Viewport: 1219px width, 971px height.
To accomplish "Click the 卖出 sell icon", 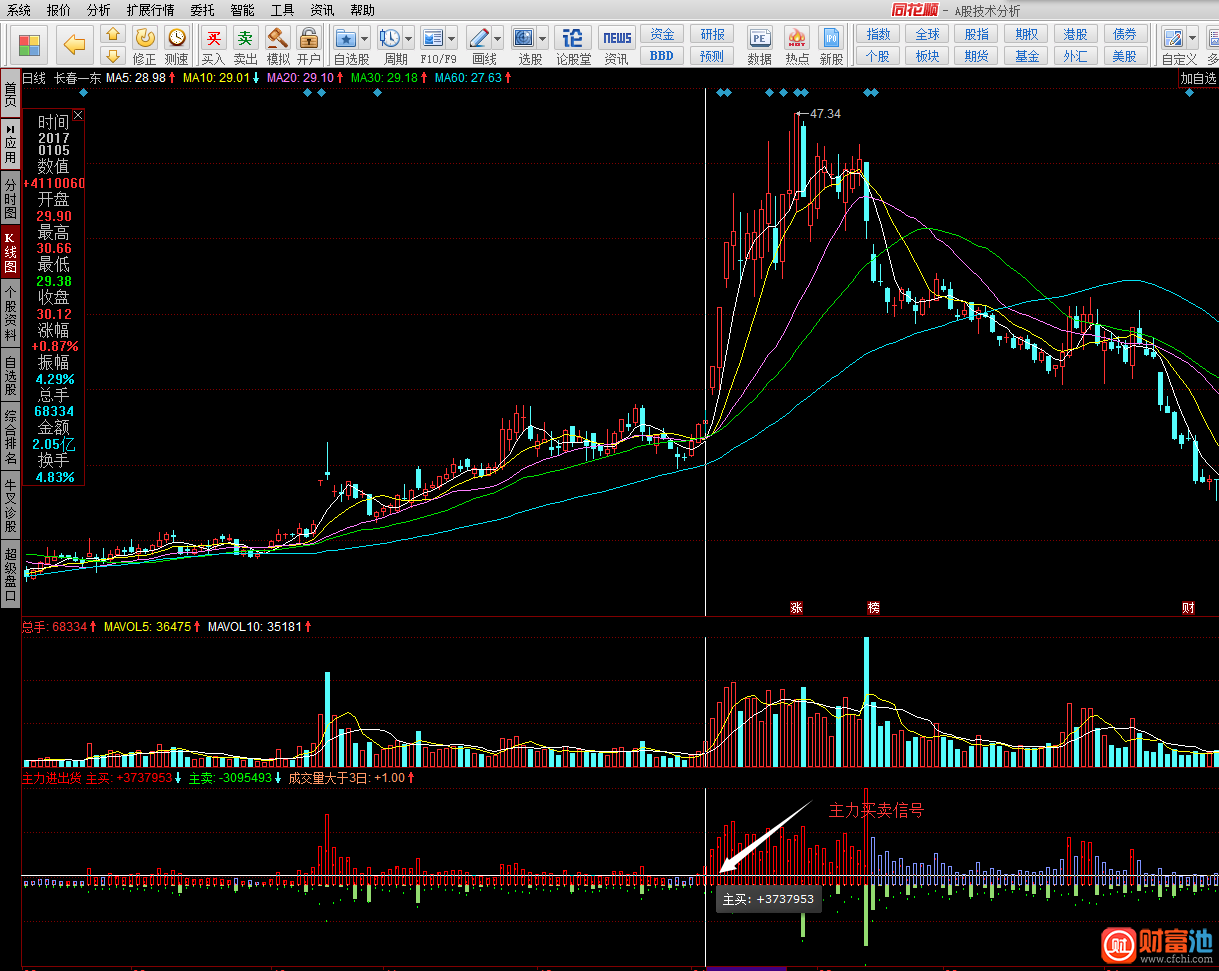I will pyautogui.click(x=245, y=38).
